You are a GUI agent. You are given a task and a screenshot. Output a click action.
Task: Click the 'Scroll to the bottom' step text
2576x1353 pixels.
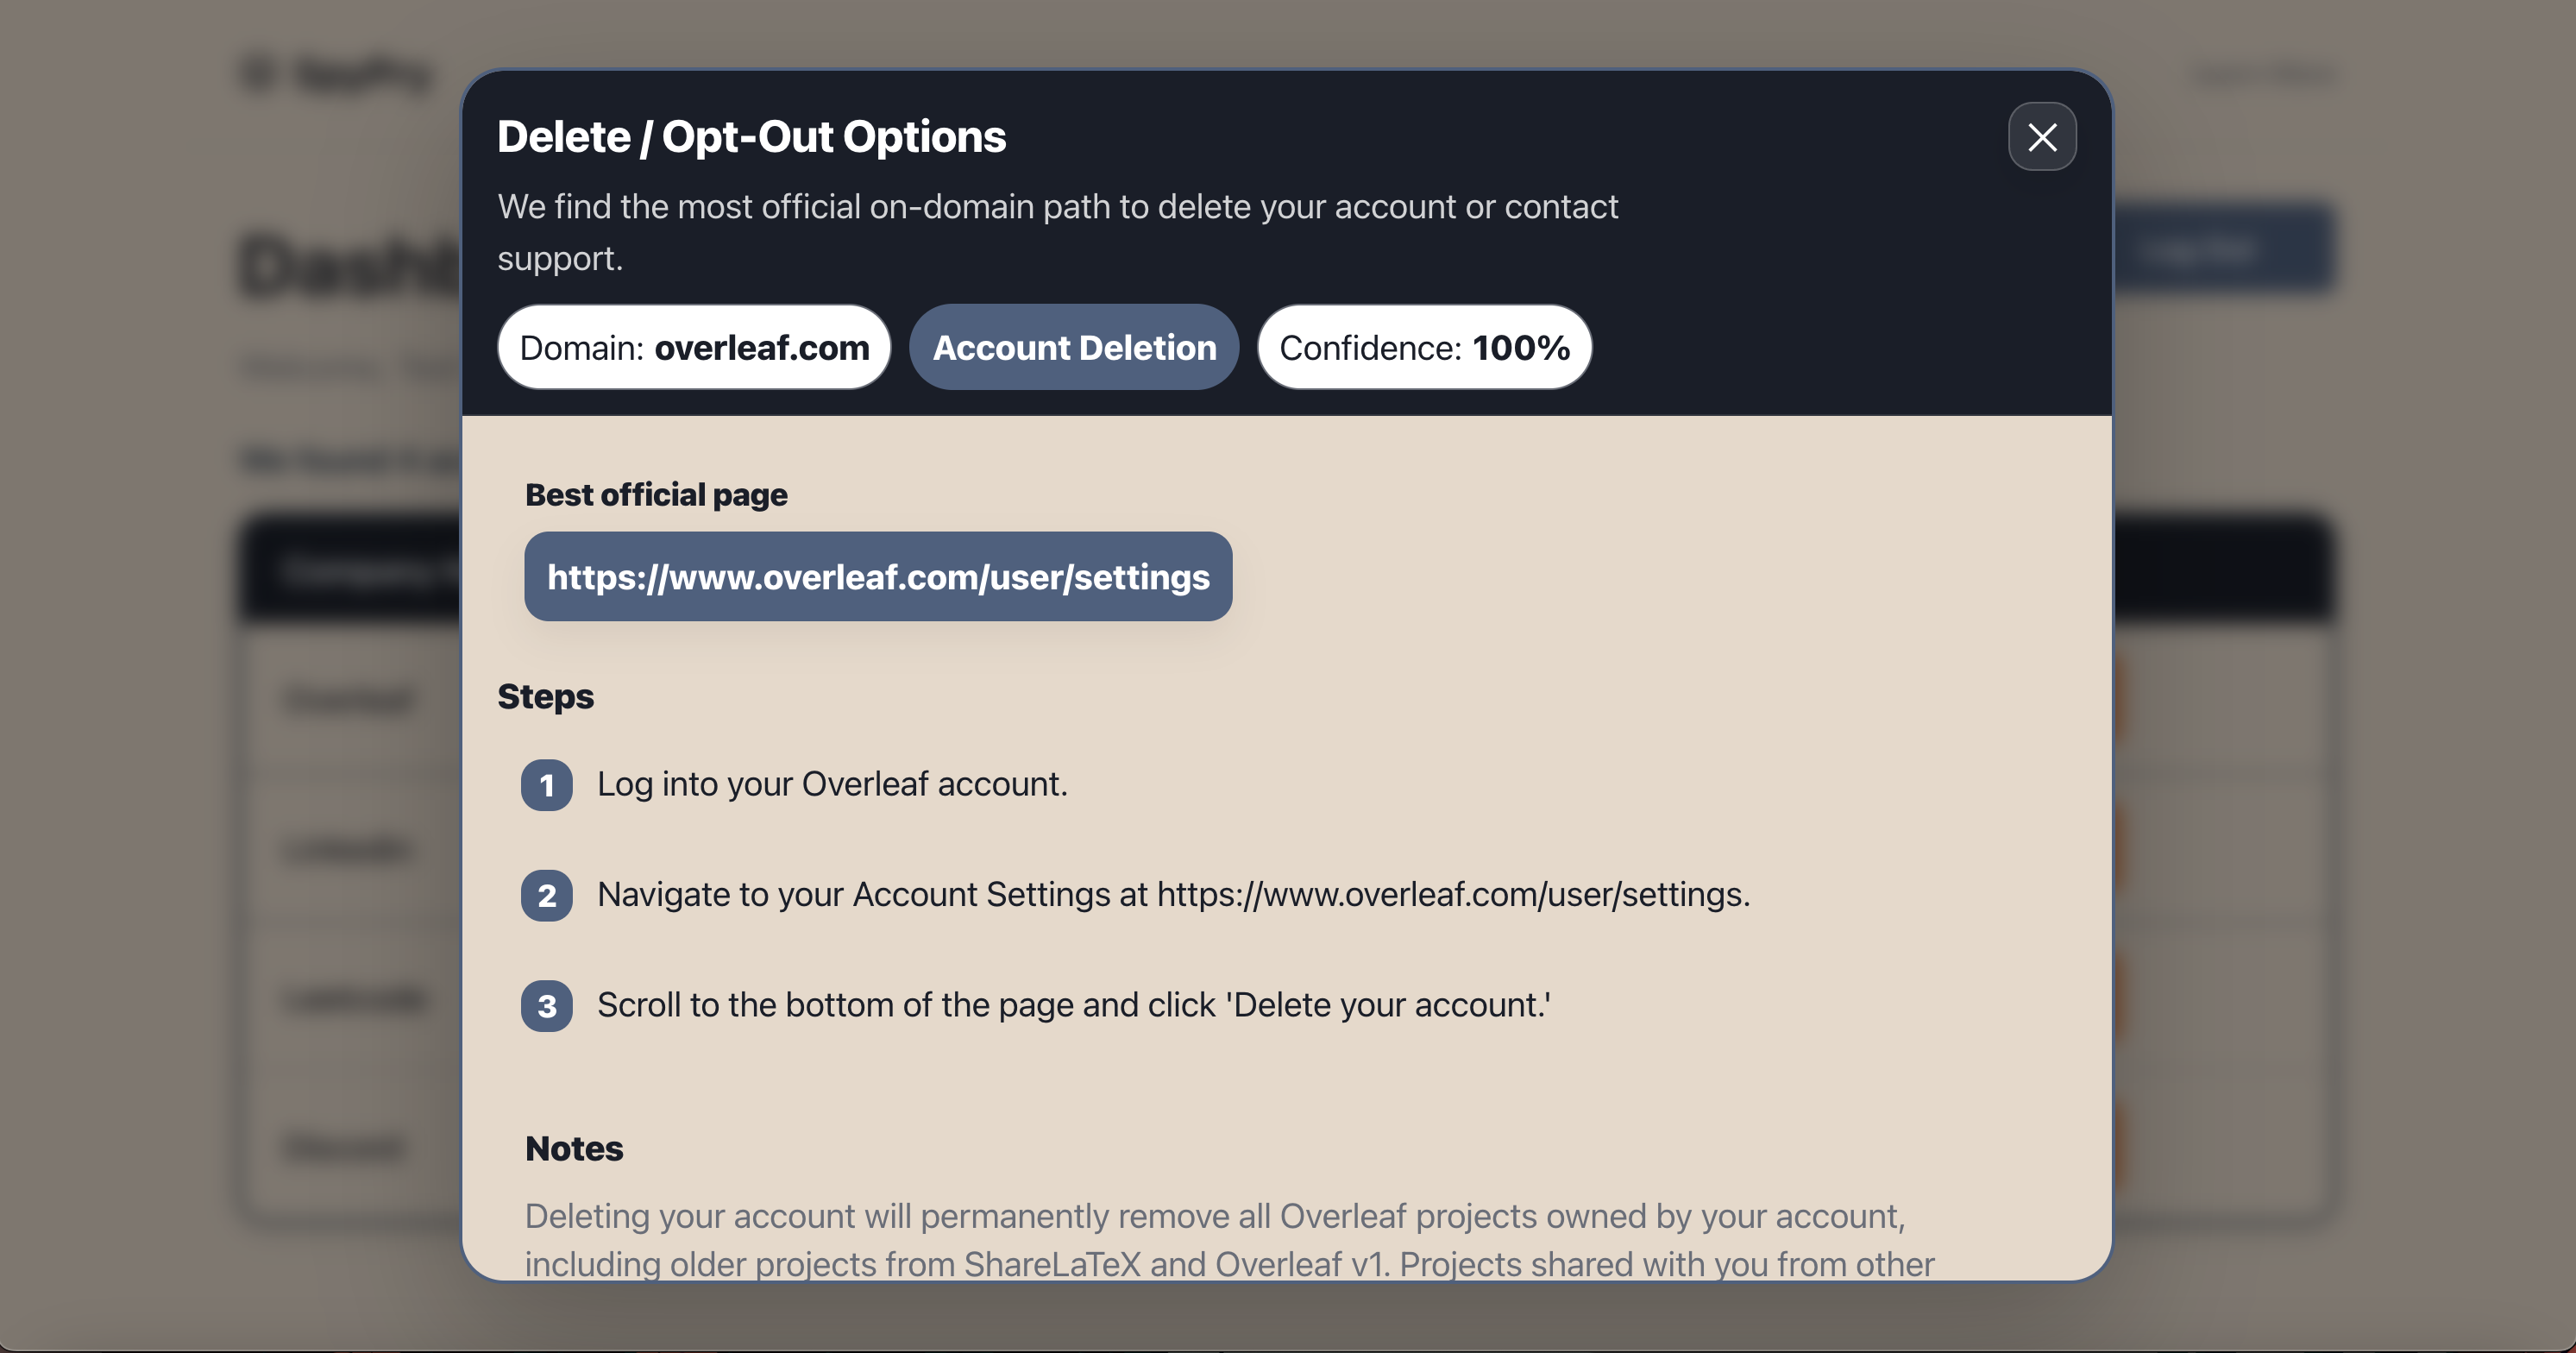1074,1004
